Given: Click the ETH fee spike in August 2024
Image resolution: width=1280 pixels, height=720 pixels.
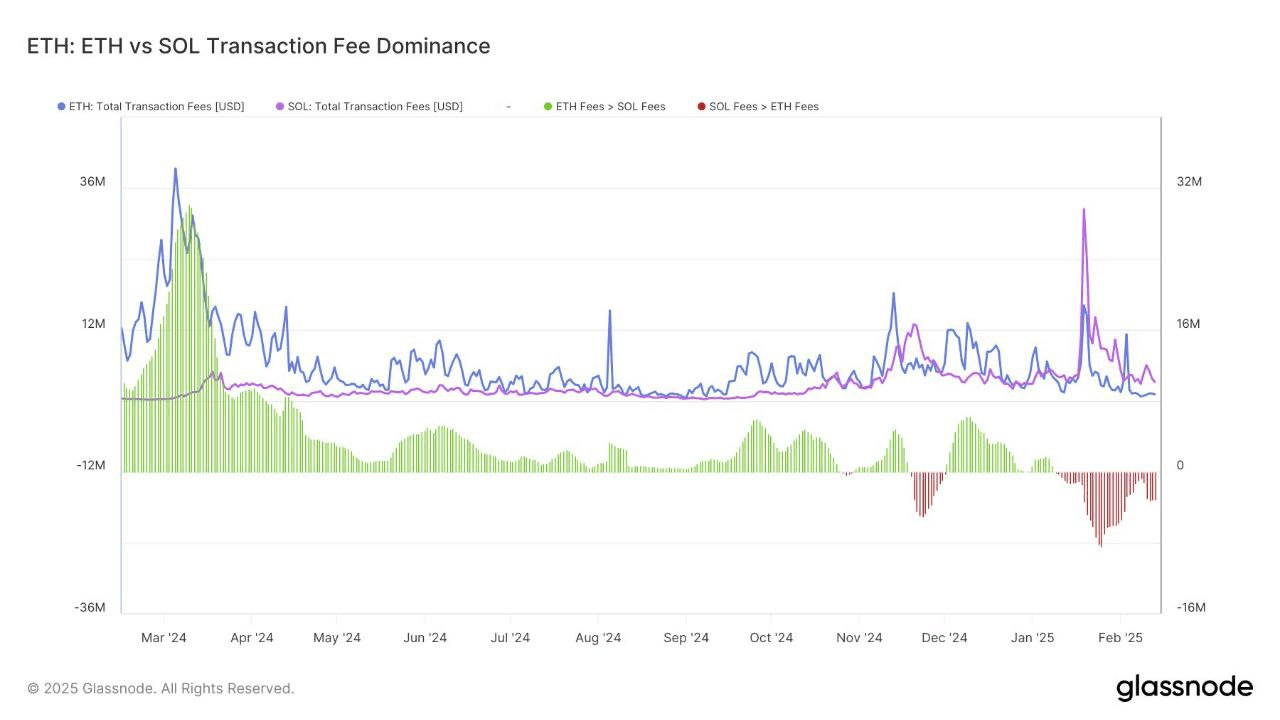Looking at the screenshot, I should click(609, 312).
